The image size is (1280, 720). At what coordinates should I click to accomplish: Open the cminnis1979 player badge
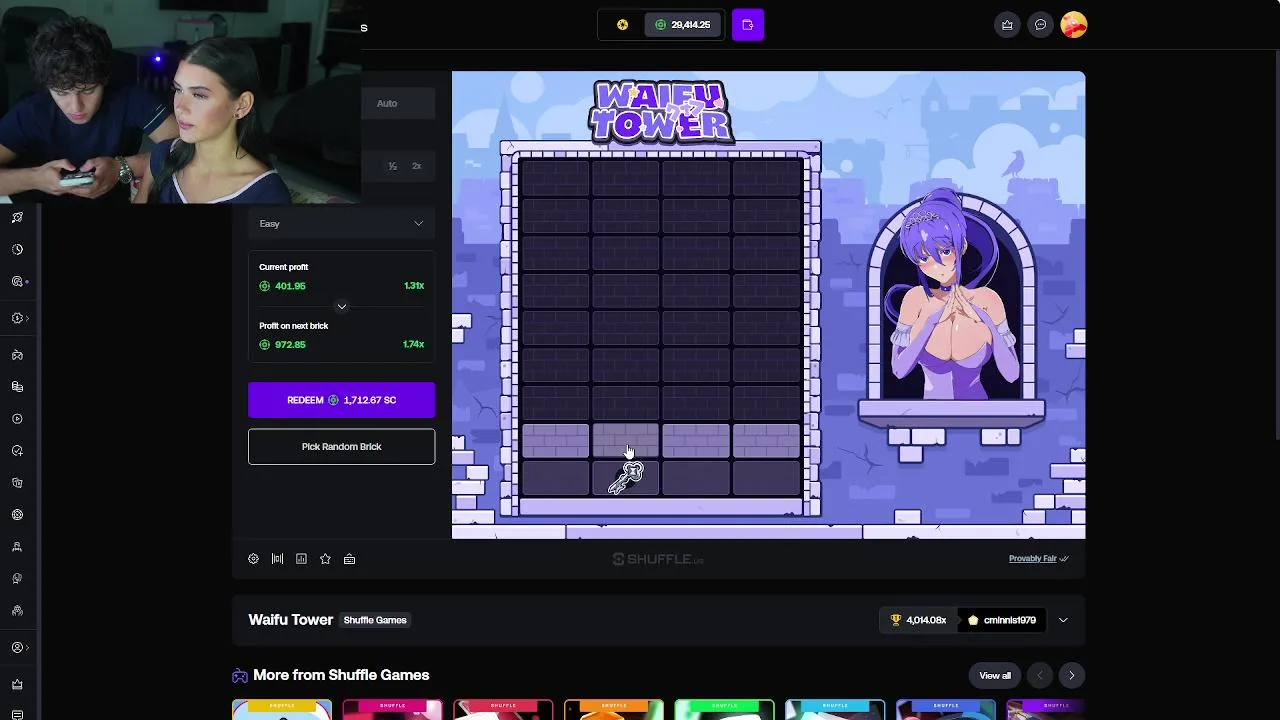1002,620
